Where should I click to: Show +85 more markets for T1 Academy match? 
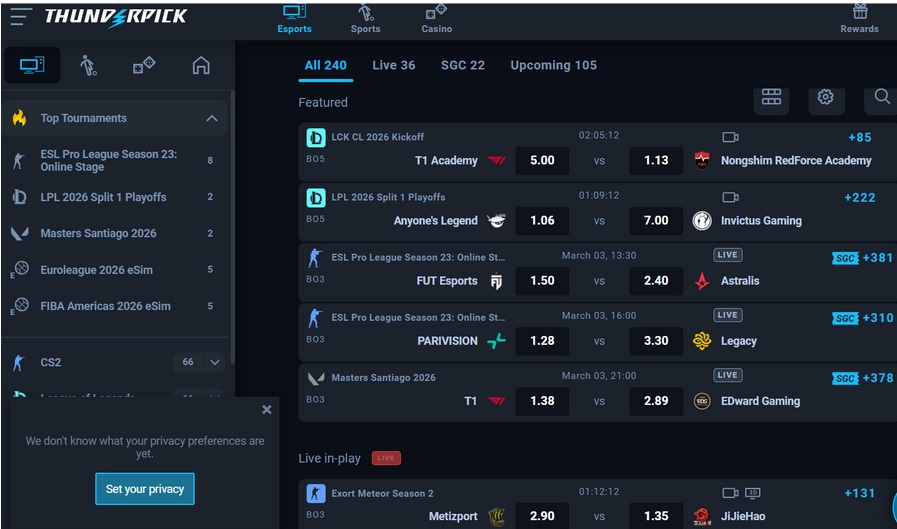[x=860, y=137]
